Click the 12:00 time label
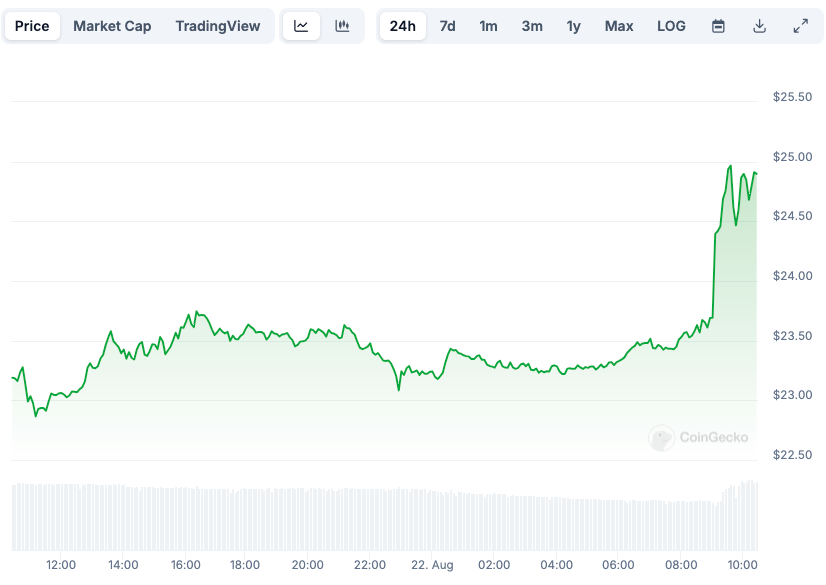This screenshot has width=826, height=585. point(61,565)
